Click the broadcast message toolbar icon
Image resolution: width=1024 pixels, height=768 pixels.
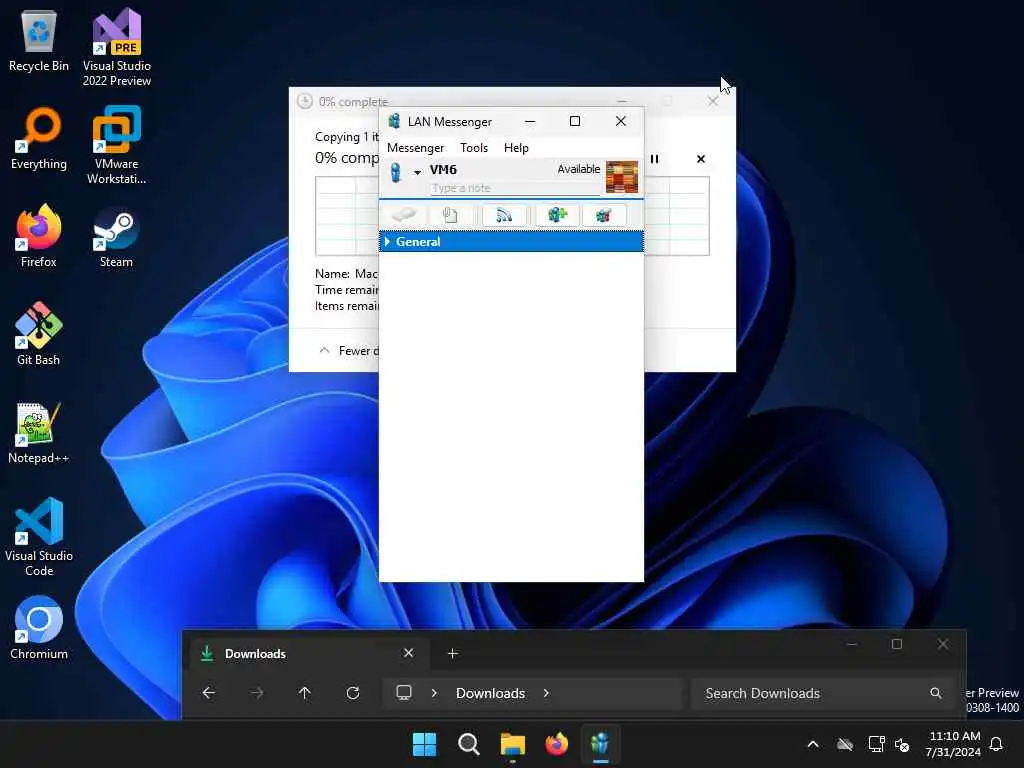[x=504, y=215]
